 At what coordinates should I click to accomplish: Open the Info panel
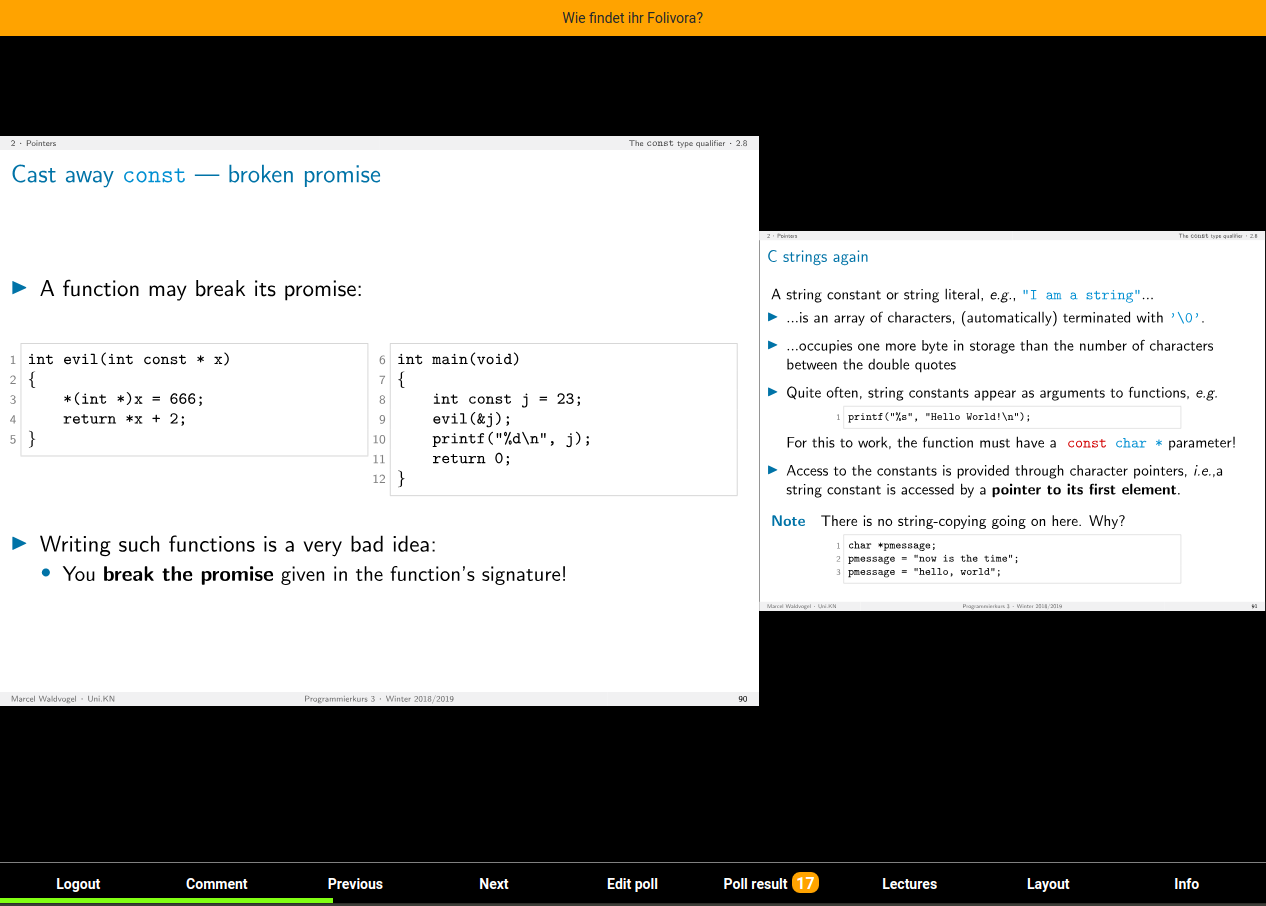click(x=1186, y=884)
